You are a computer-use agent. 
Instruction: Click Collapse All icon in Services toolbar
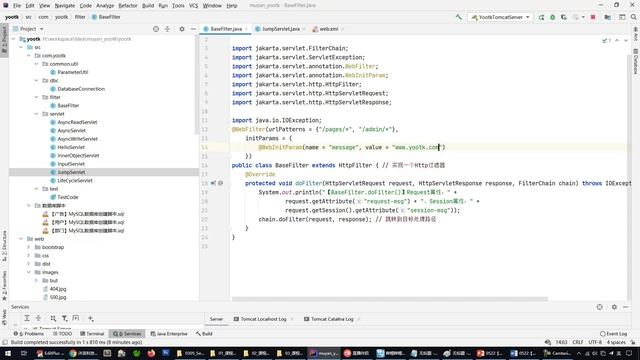[x=38, y=318]
